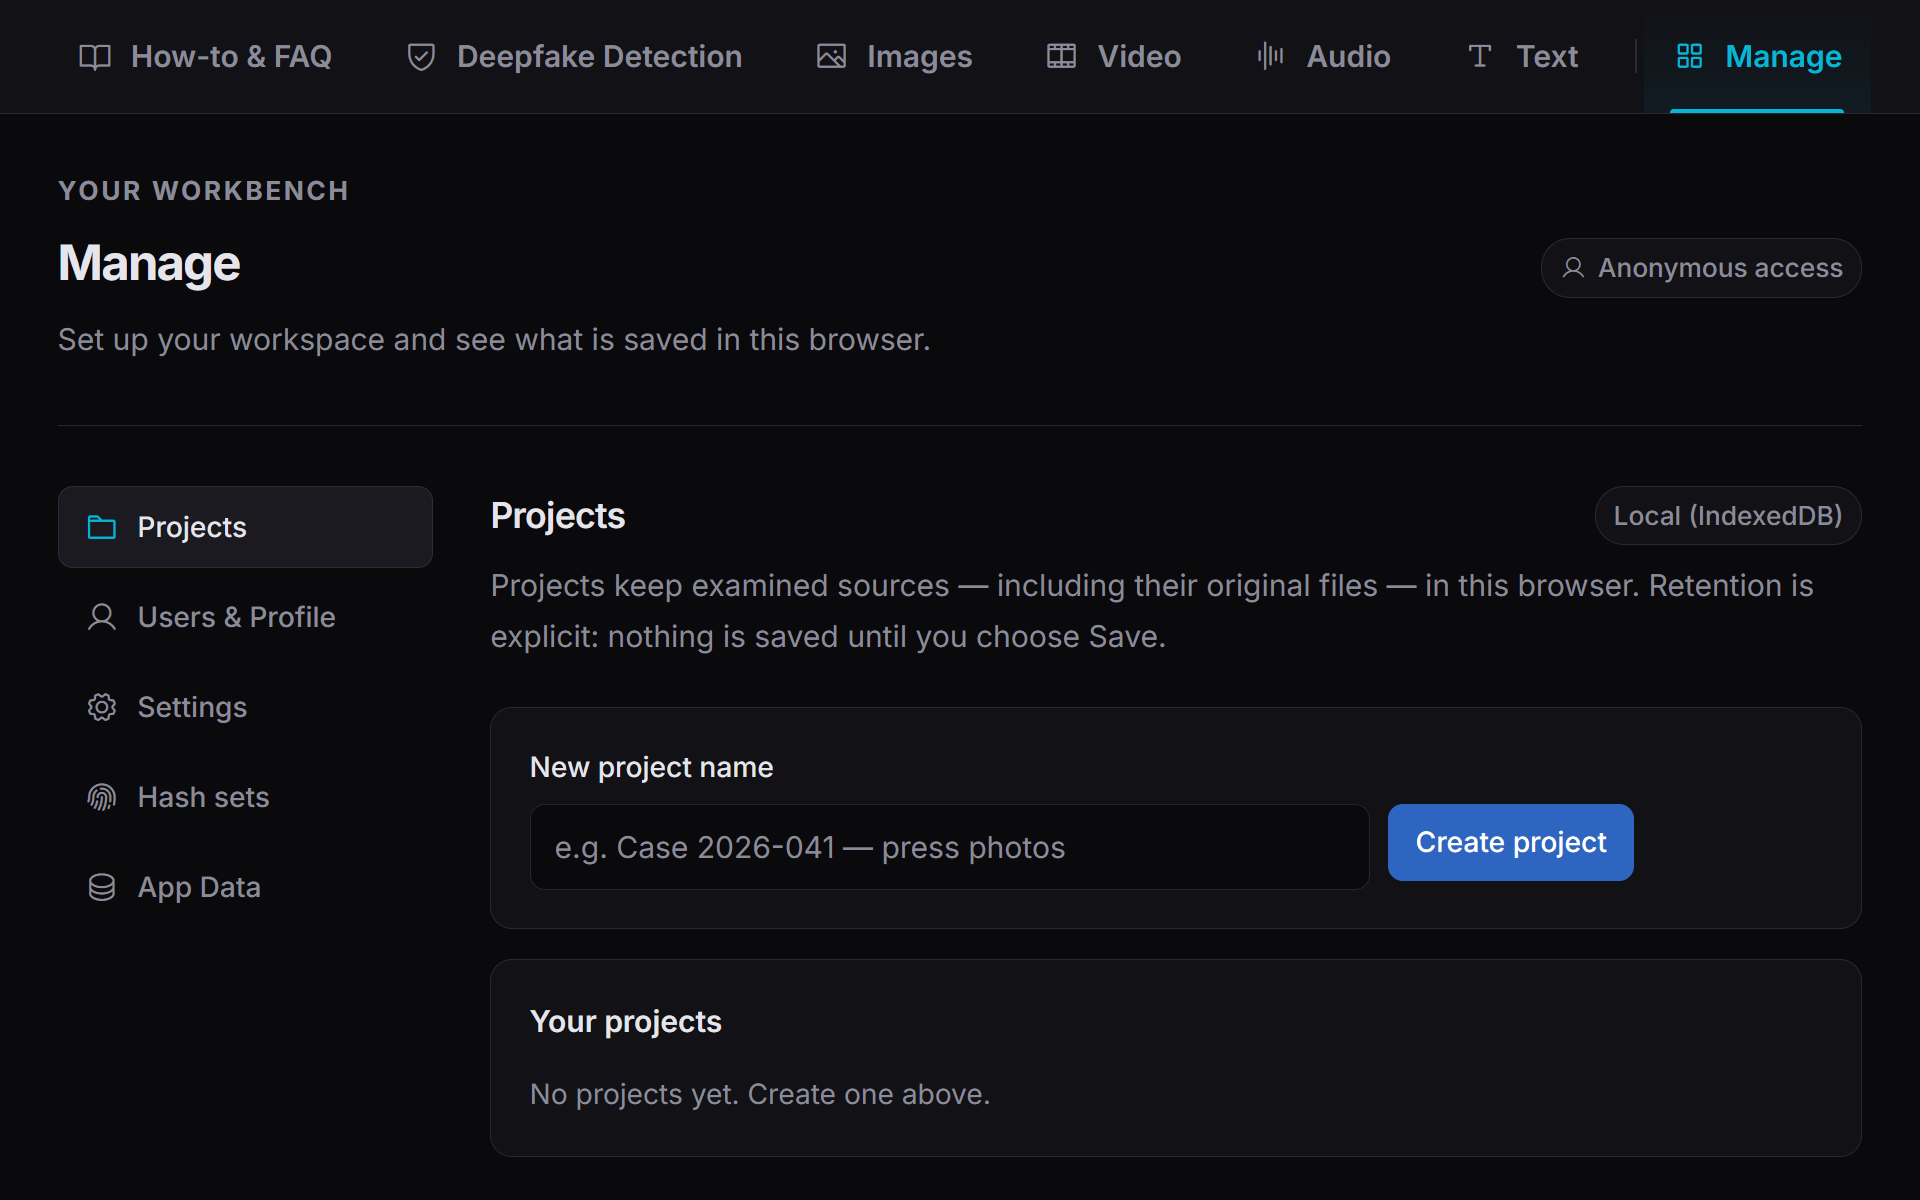This screenshot has height=1200, width=1920.
Task: Open the App Data section
Action: pos(245,887)
